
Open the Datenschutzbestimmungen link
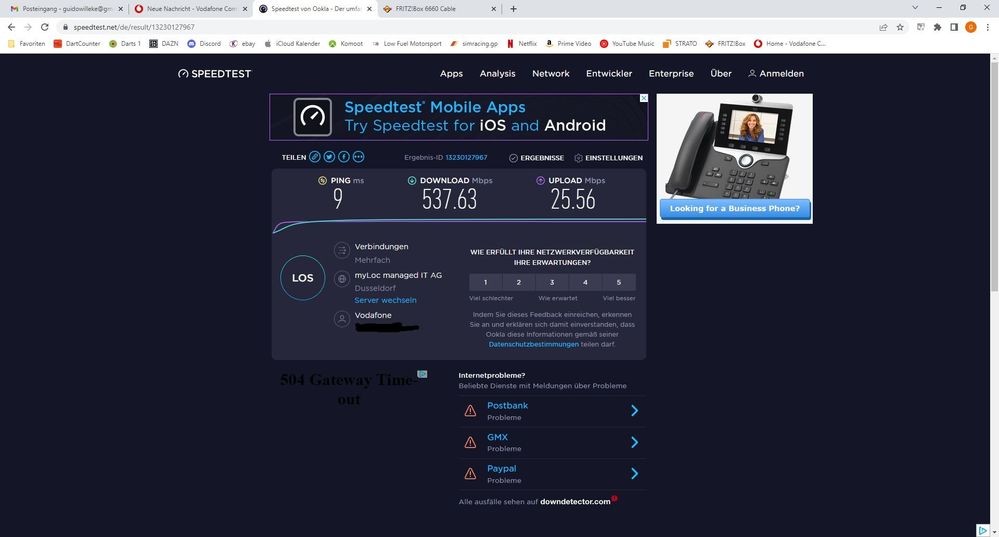coord(534,345)
